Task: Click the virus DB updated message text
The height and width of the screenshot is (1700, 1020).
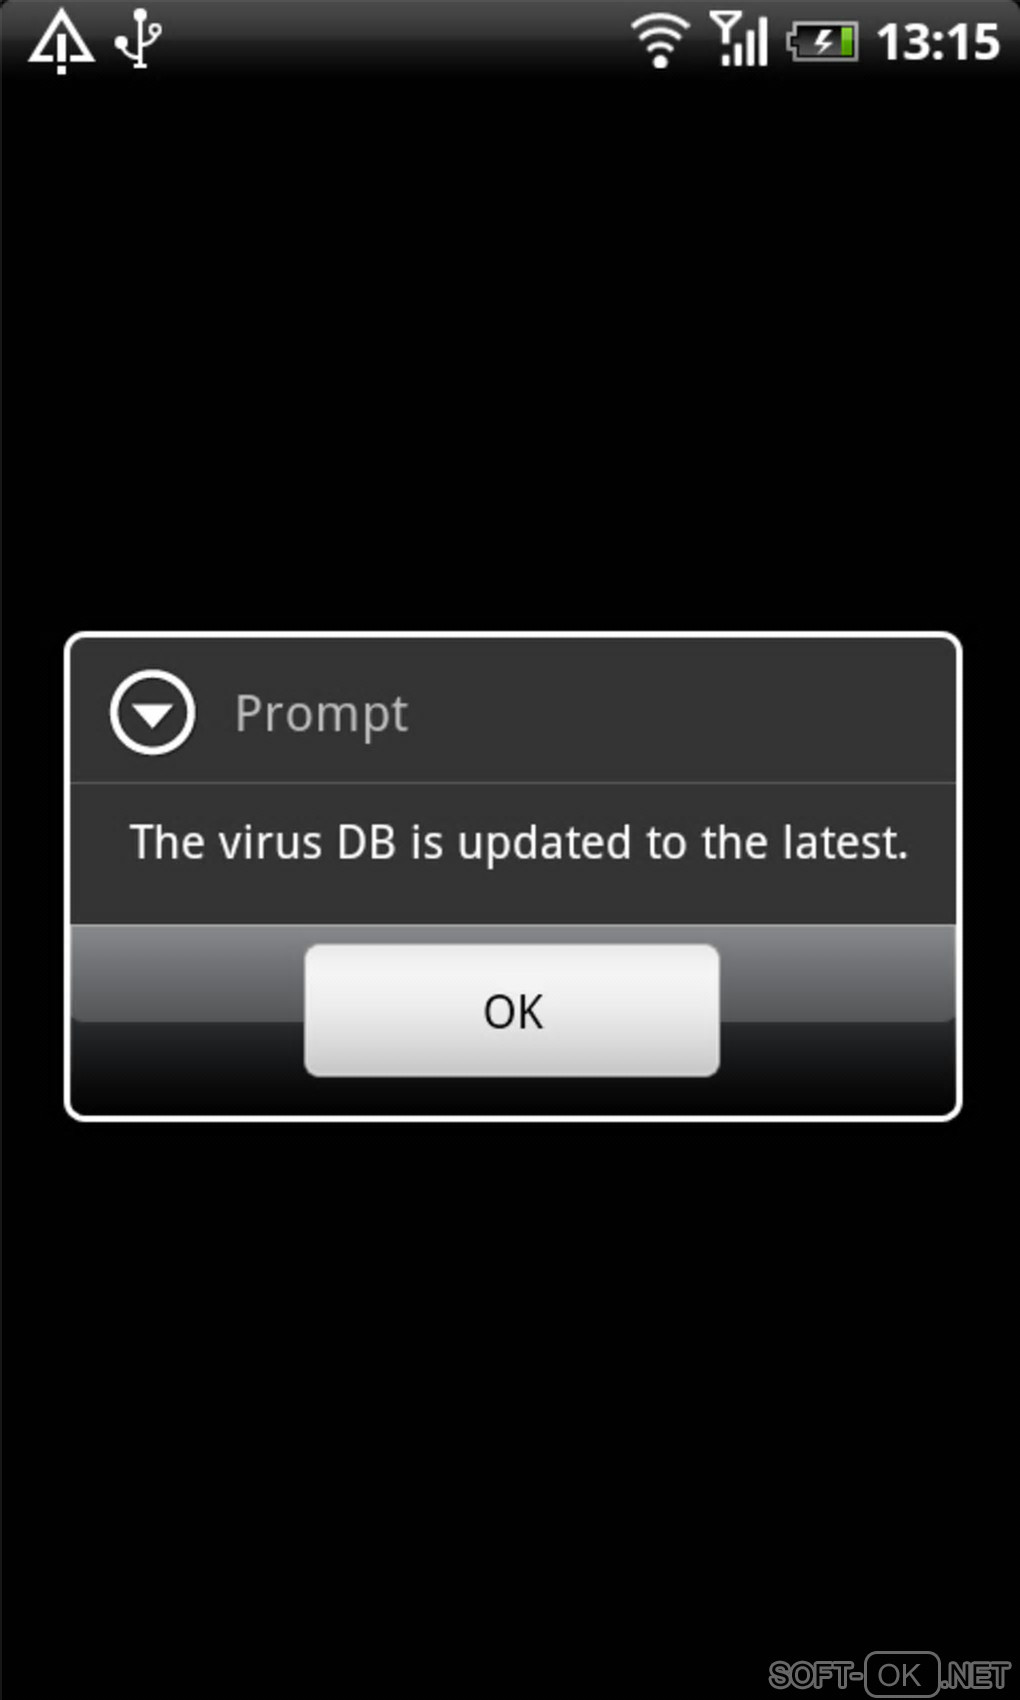Action: click(519, 843)
